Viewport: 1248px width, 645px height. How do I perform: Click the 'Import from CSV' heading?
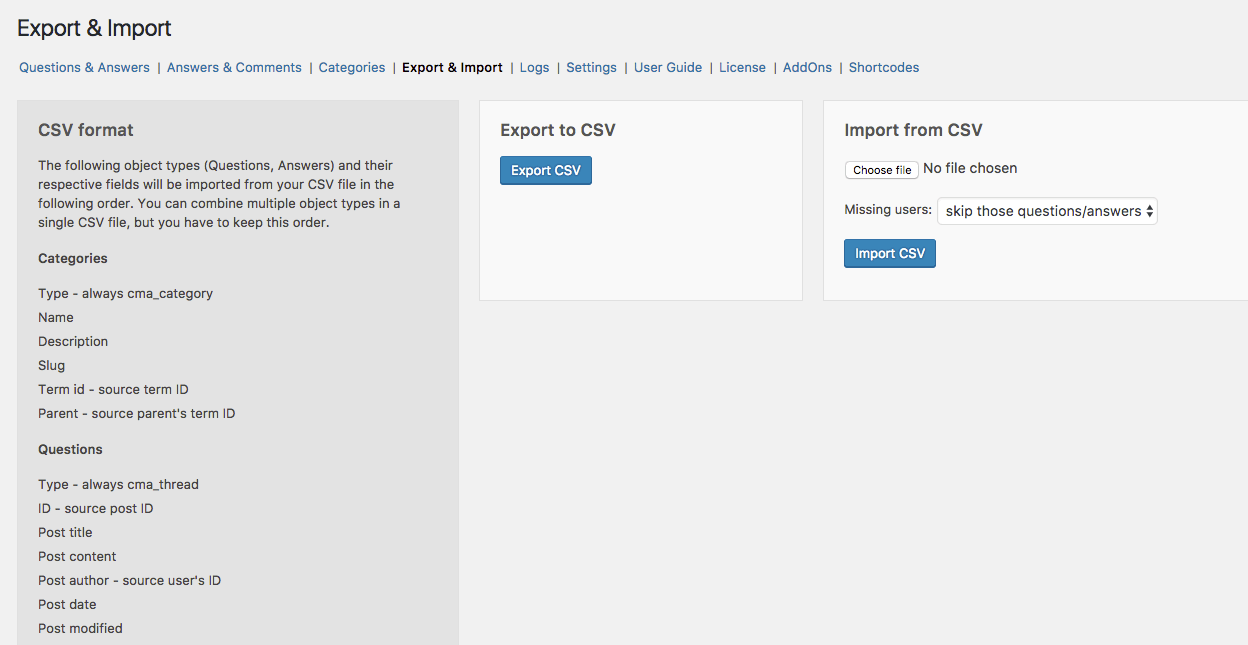pyautogui.click(x=913, y=130)
